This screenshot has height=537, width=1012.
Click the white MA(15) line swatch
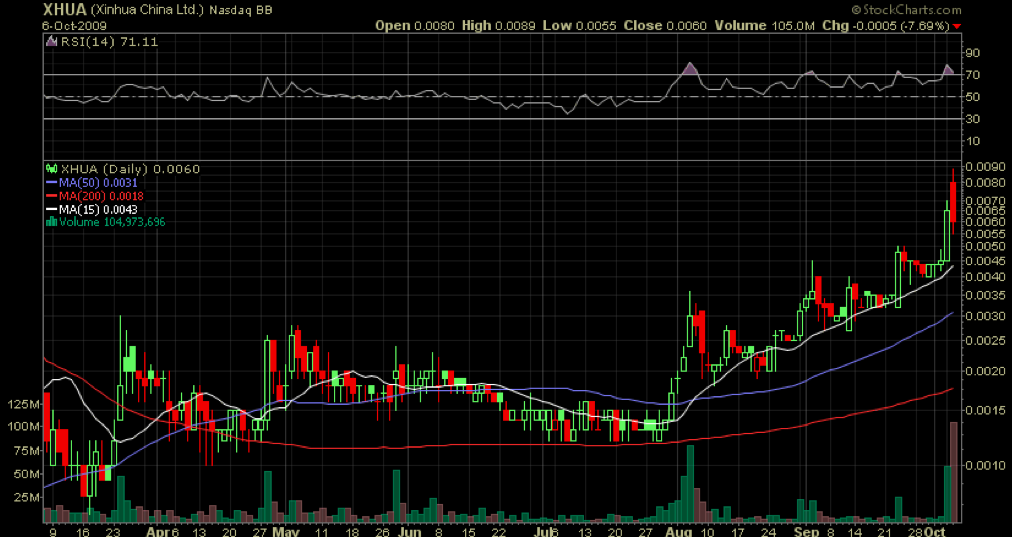52,210
